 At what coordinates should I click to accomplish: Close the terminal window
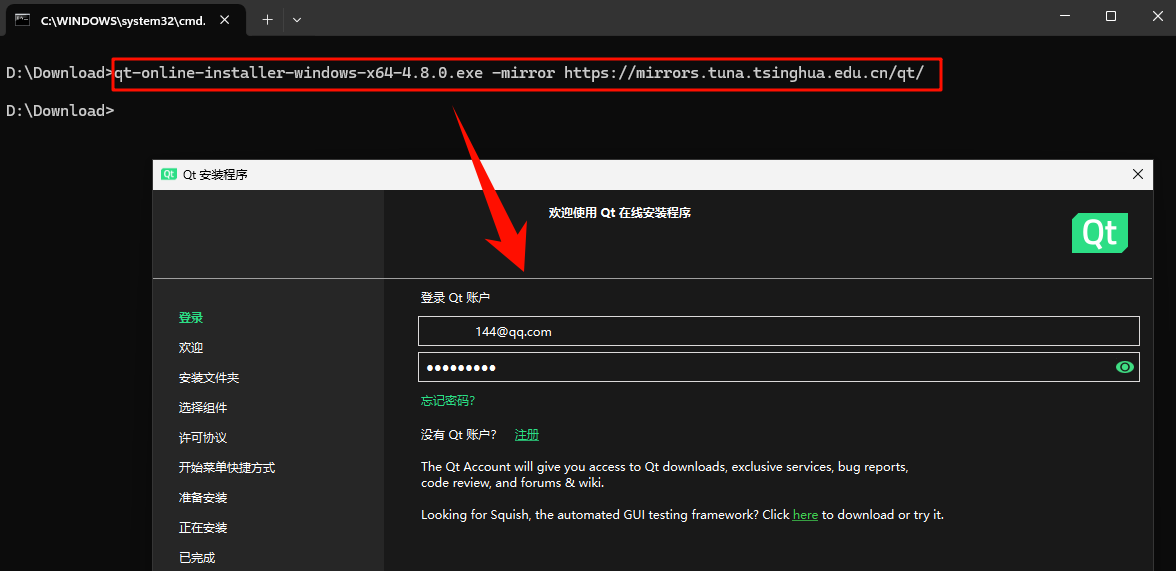tap(1156, 17)
